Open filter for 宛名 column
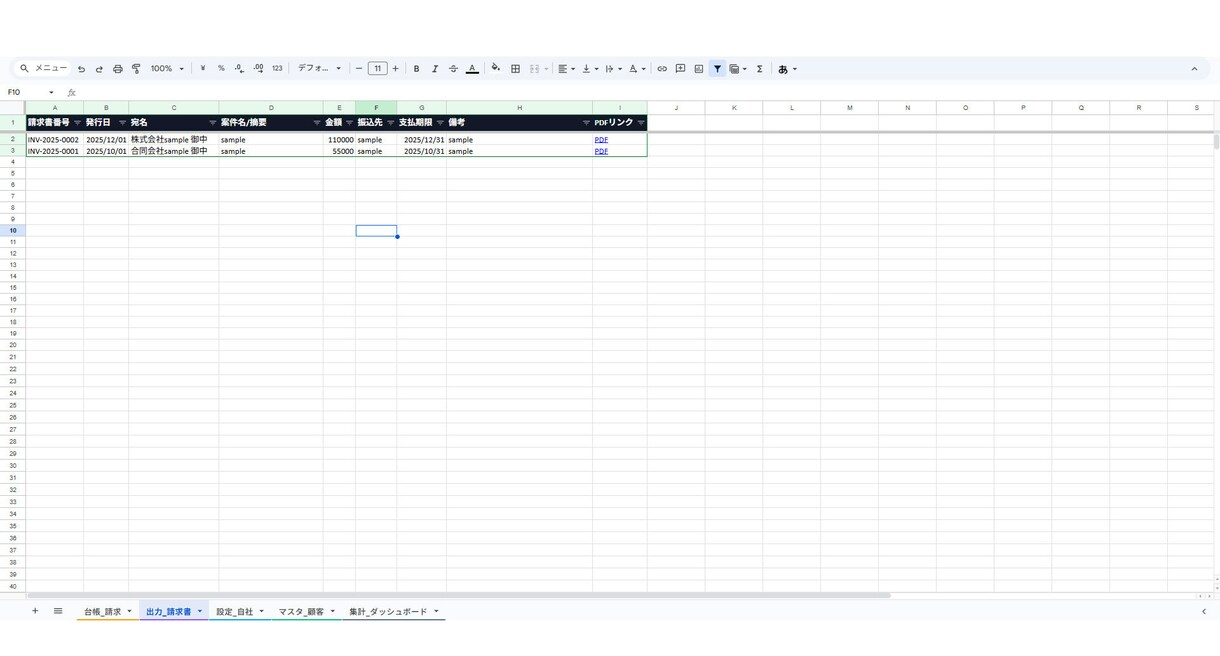The image size is (1220, 656). 212,123
